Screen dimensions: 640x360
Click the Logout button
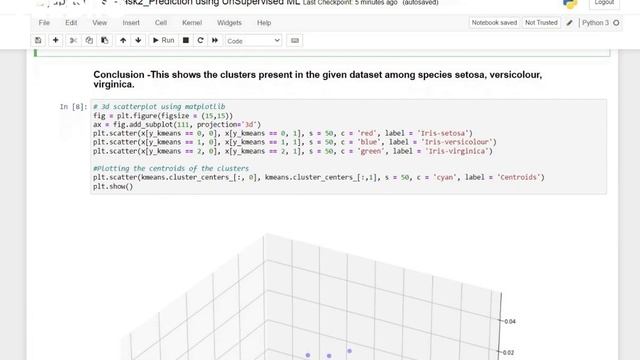coord(604,3)
